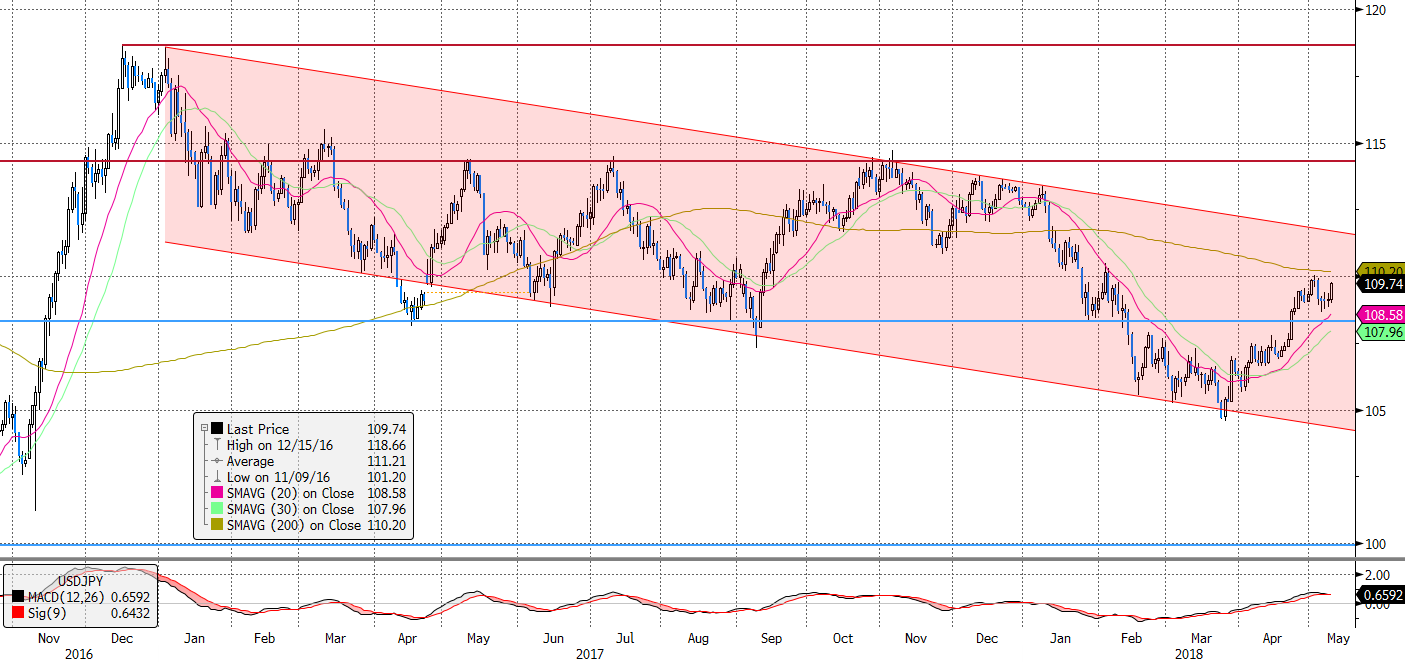Click the magenta 108.58 price axis tag
Screen dimensions: 1405x664
click(x=1380, y=314)
